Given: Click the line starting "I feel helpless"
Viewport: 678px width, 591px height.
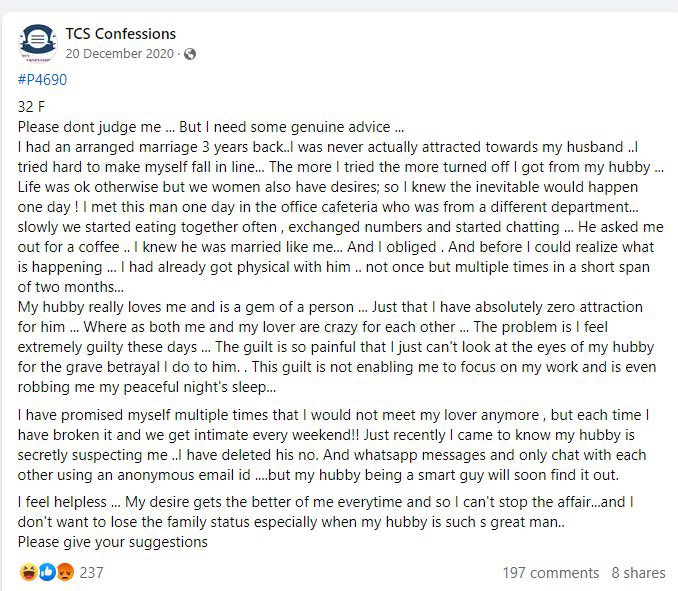Looking at the screenshot, I should (326, 502).
